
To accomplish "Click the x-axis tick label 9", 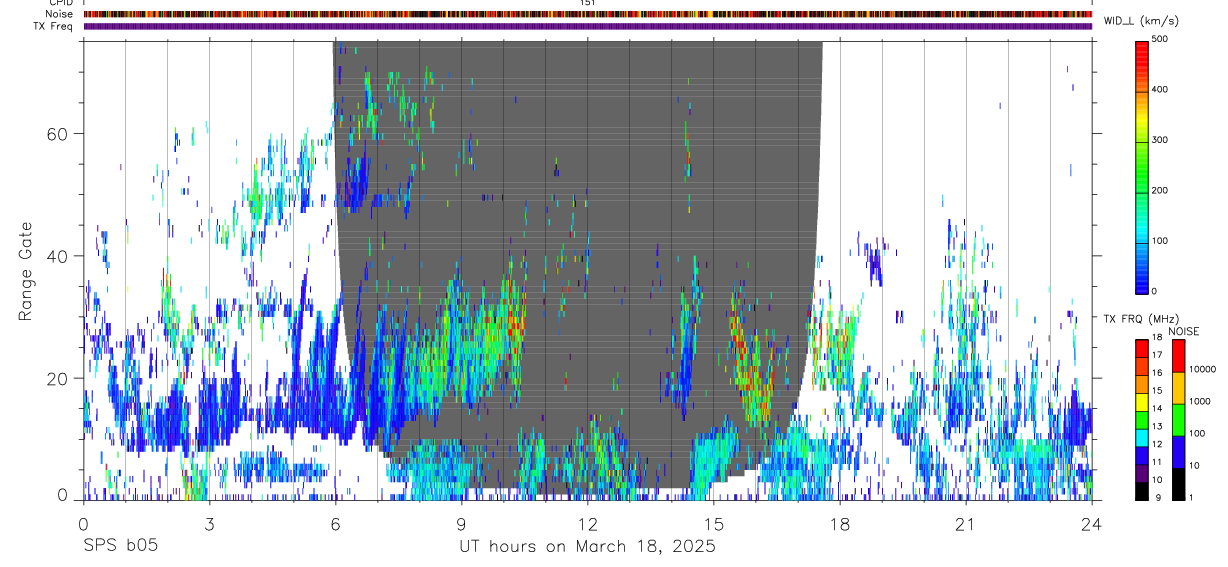I will 461,524.
